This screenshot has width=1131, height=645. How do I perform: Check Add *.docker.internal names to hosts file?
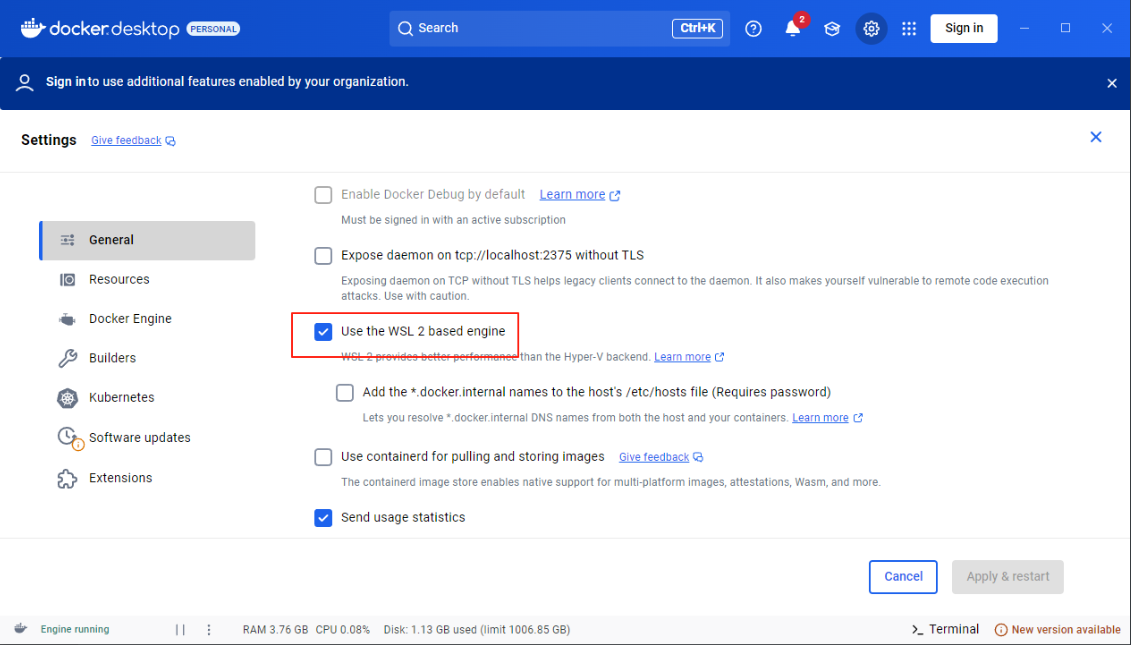point(345,392)
